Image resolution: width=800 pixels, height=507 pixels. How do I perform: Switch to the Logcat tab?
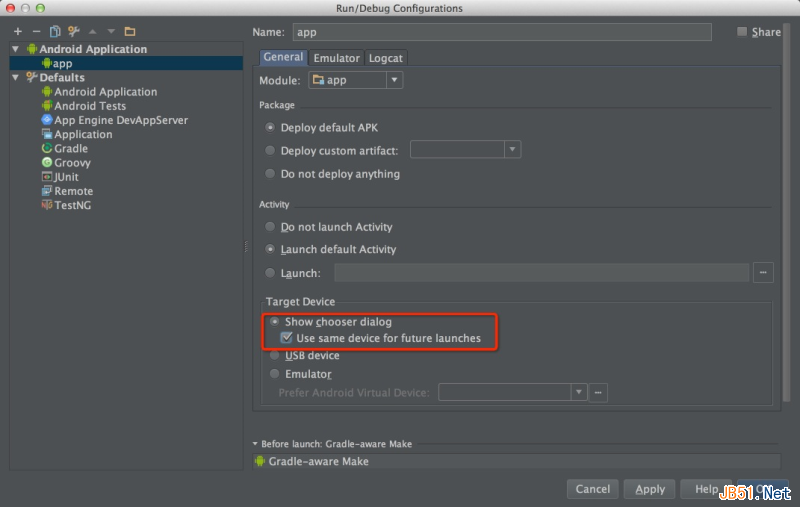(385, 58)
